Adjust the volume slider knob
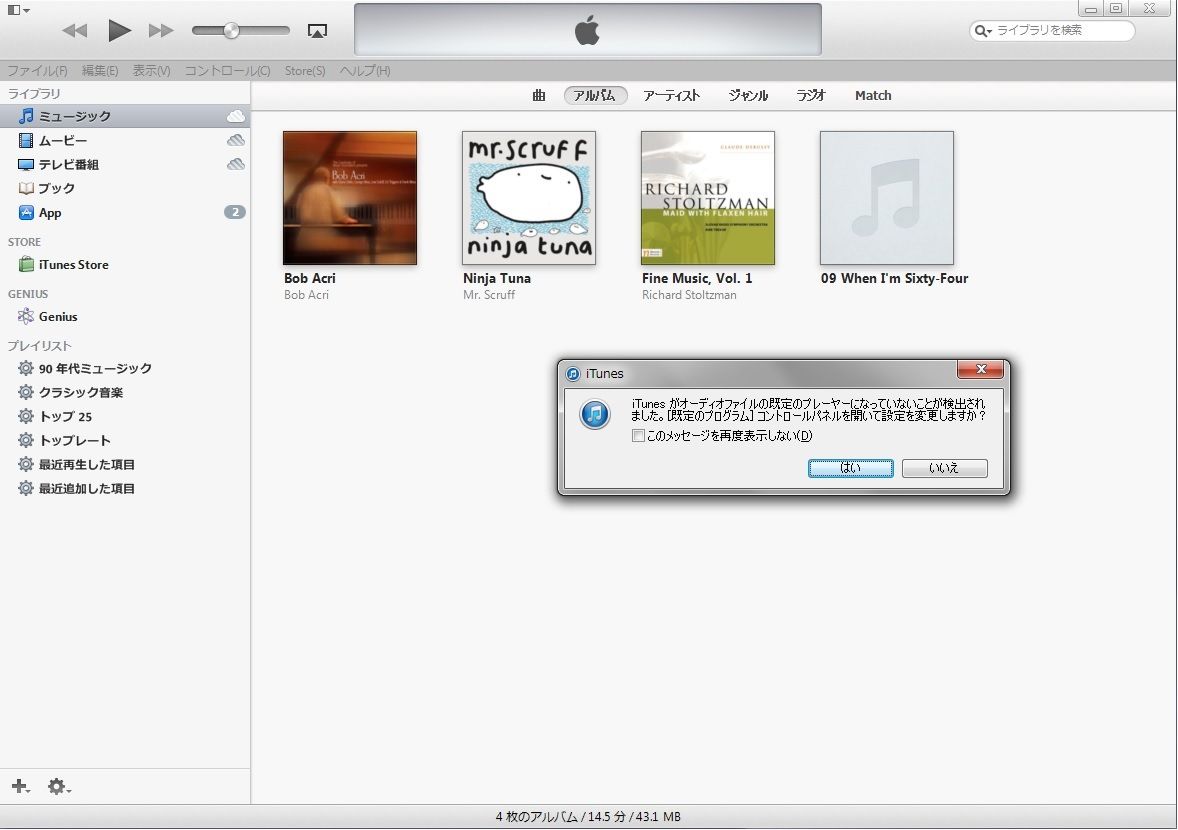The width and height of the screenshot is (1178, 830). [231, 31]
